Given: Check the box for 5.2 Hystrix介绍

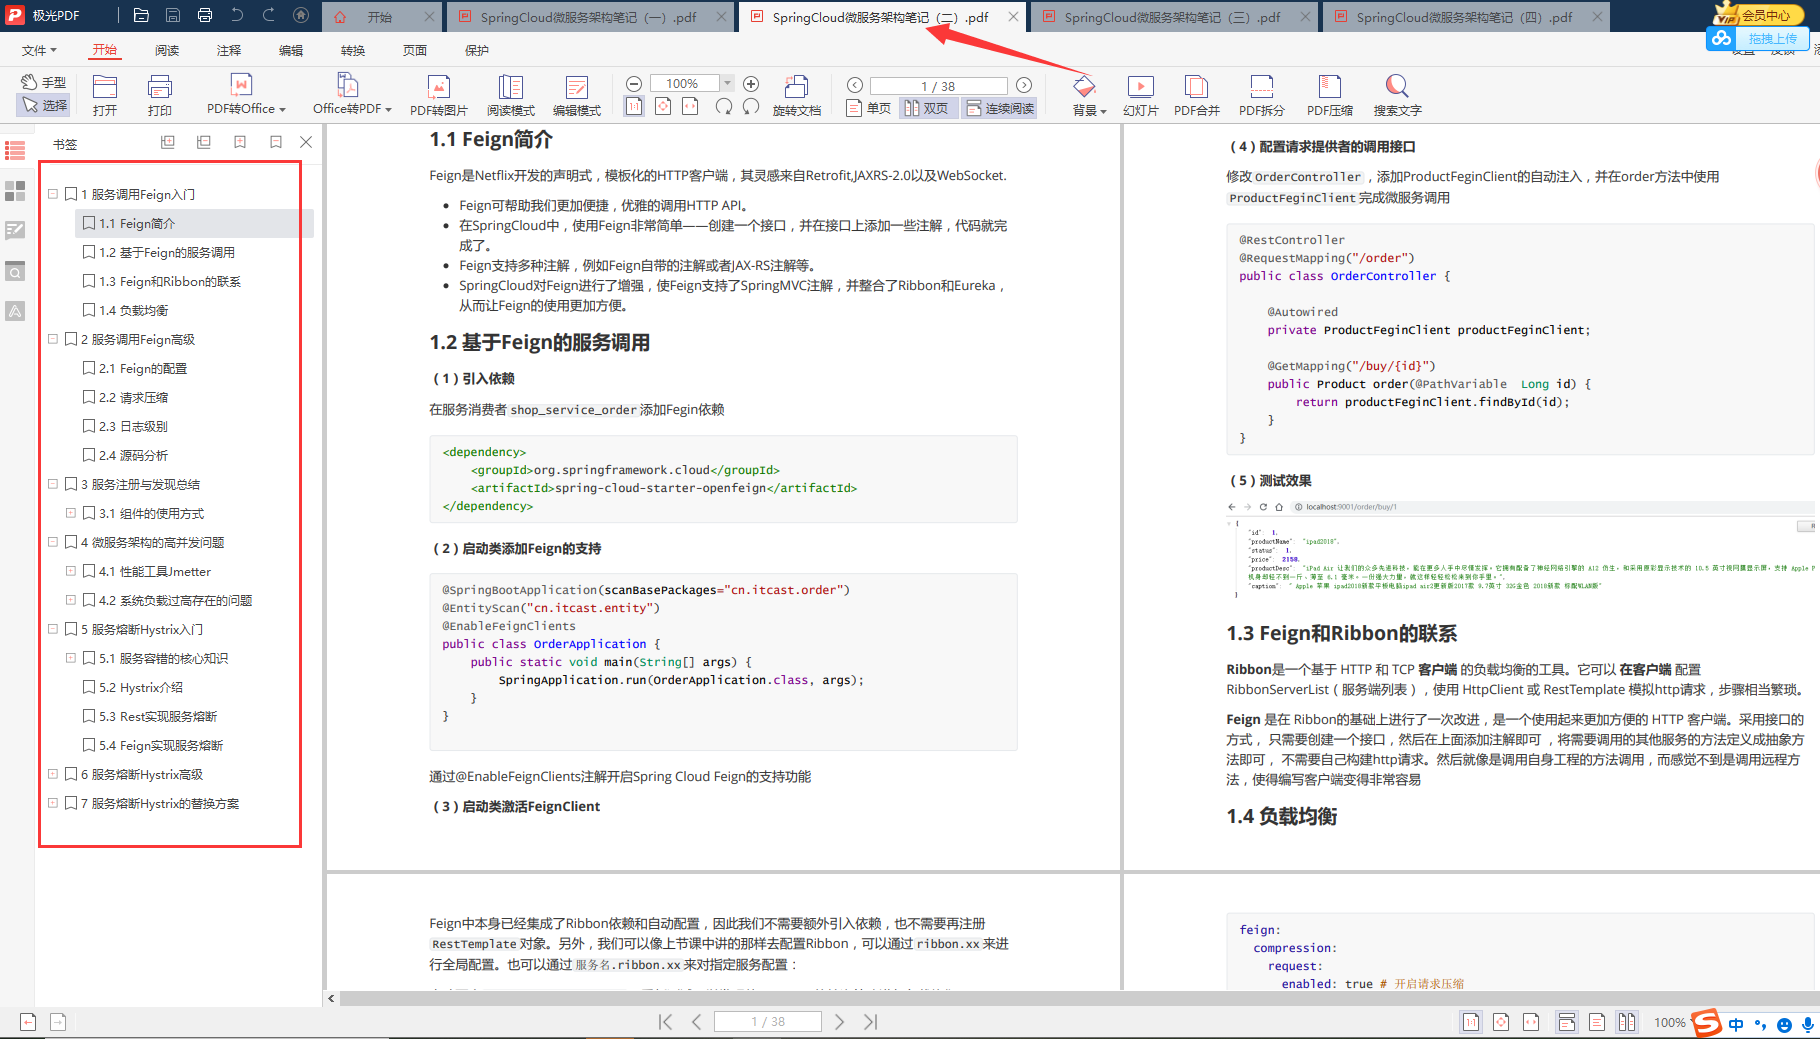Looking at the screenshot, I should click(89, 687).
